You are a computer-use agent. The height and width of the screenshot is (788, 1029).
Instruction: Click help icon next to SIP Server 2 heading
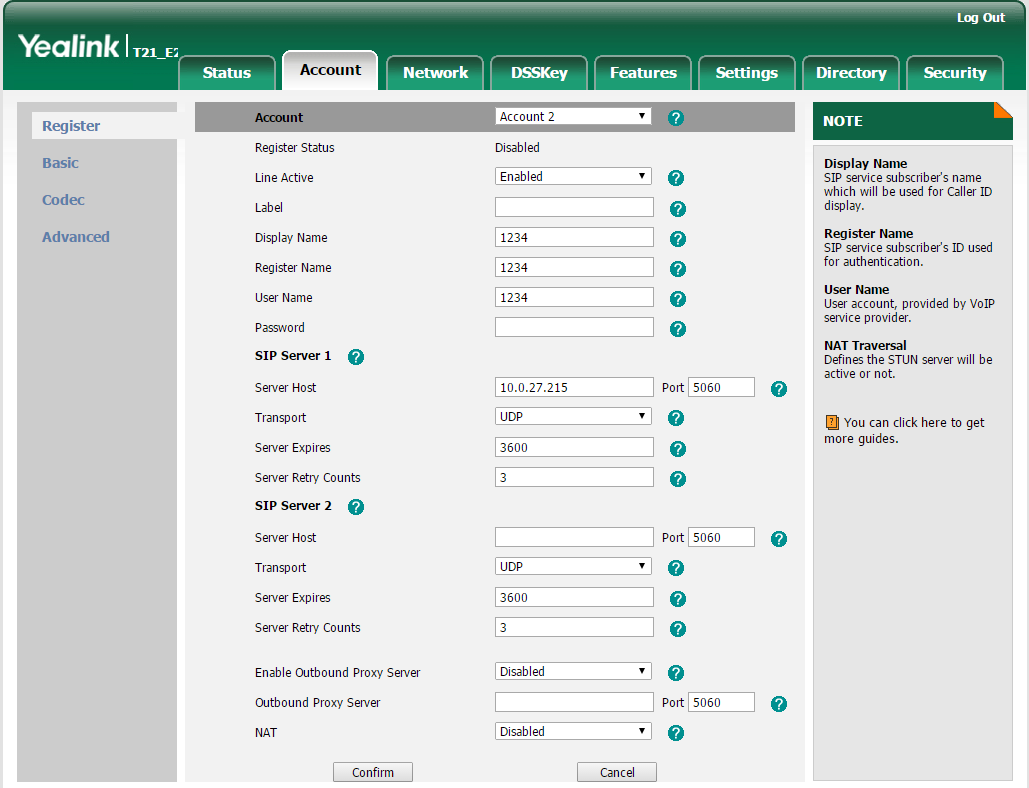pos(355,507)
